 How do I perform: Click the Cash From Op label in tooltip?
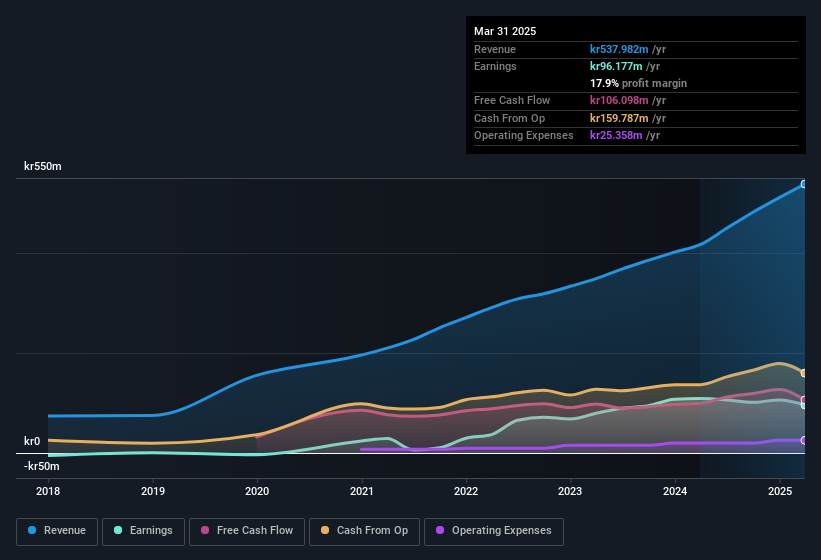coord(509,118)
